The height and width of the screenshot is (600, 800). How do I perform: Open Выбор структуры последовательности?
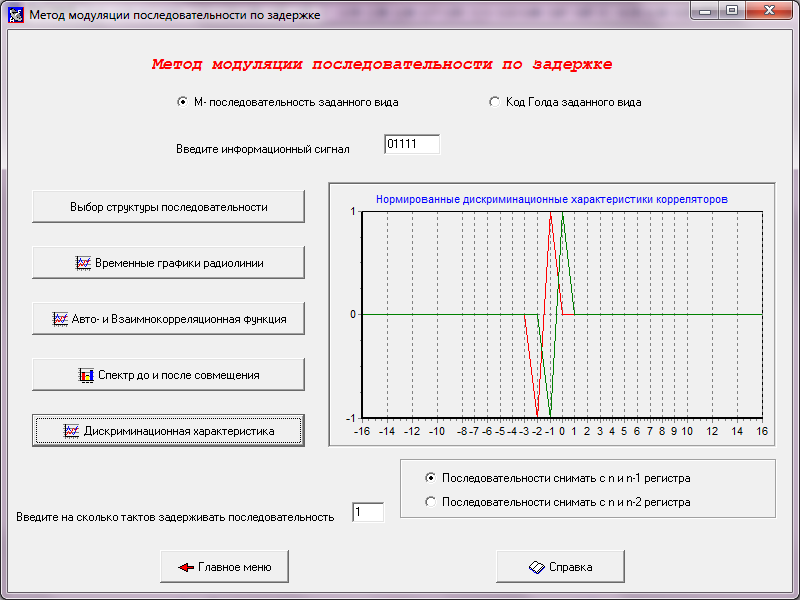click(x=168, y=207)
